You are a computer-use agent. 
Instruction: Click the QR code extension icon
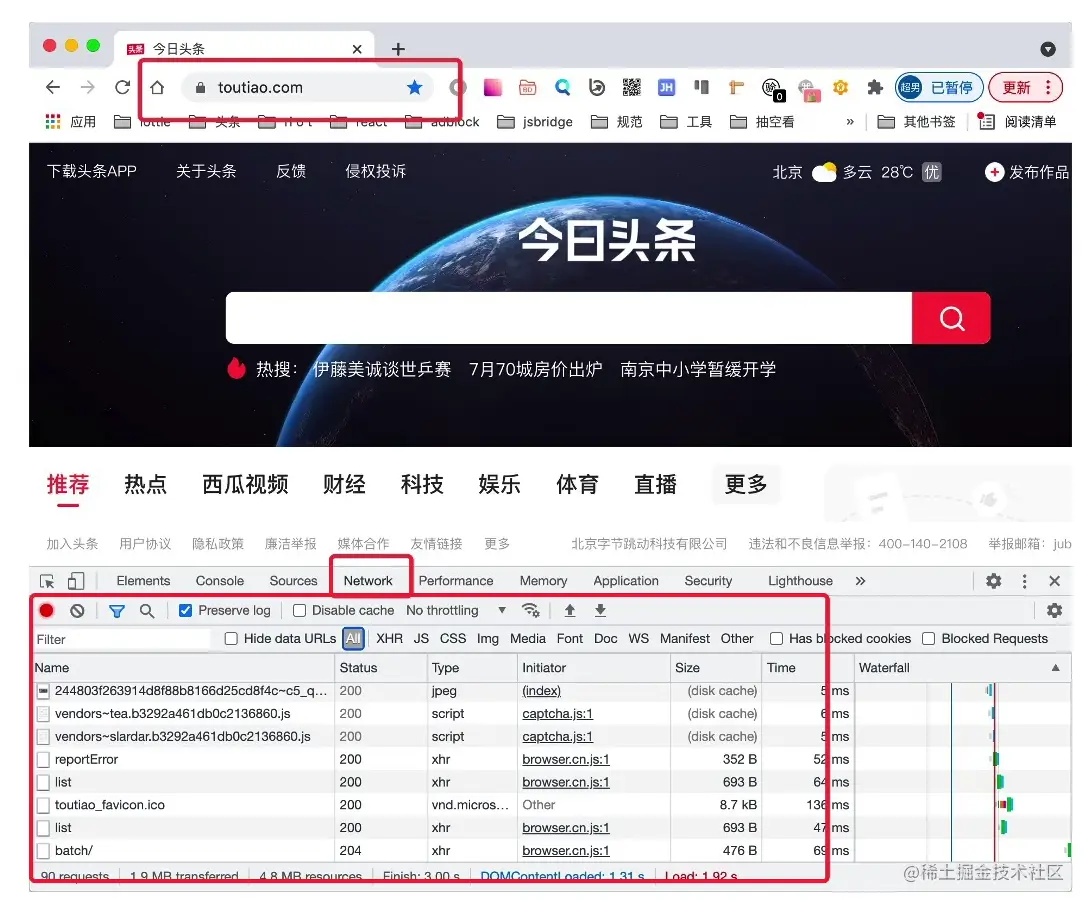[631, 87]
